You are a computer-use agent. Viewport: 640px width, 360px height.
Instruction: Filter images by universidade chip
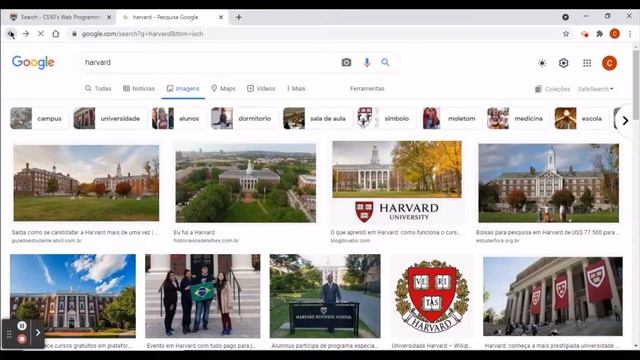[109, 118]
